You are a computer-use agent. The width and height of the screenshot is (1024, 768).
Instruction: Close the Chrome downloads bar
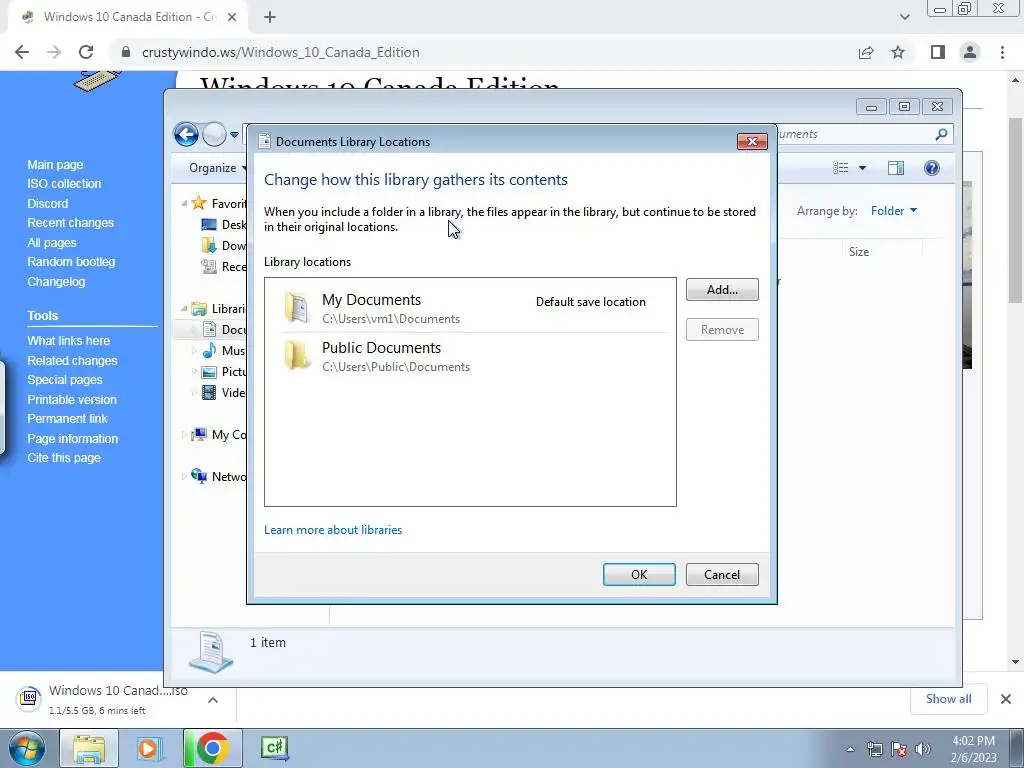pyautogui.click(x=1006, y=699)
